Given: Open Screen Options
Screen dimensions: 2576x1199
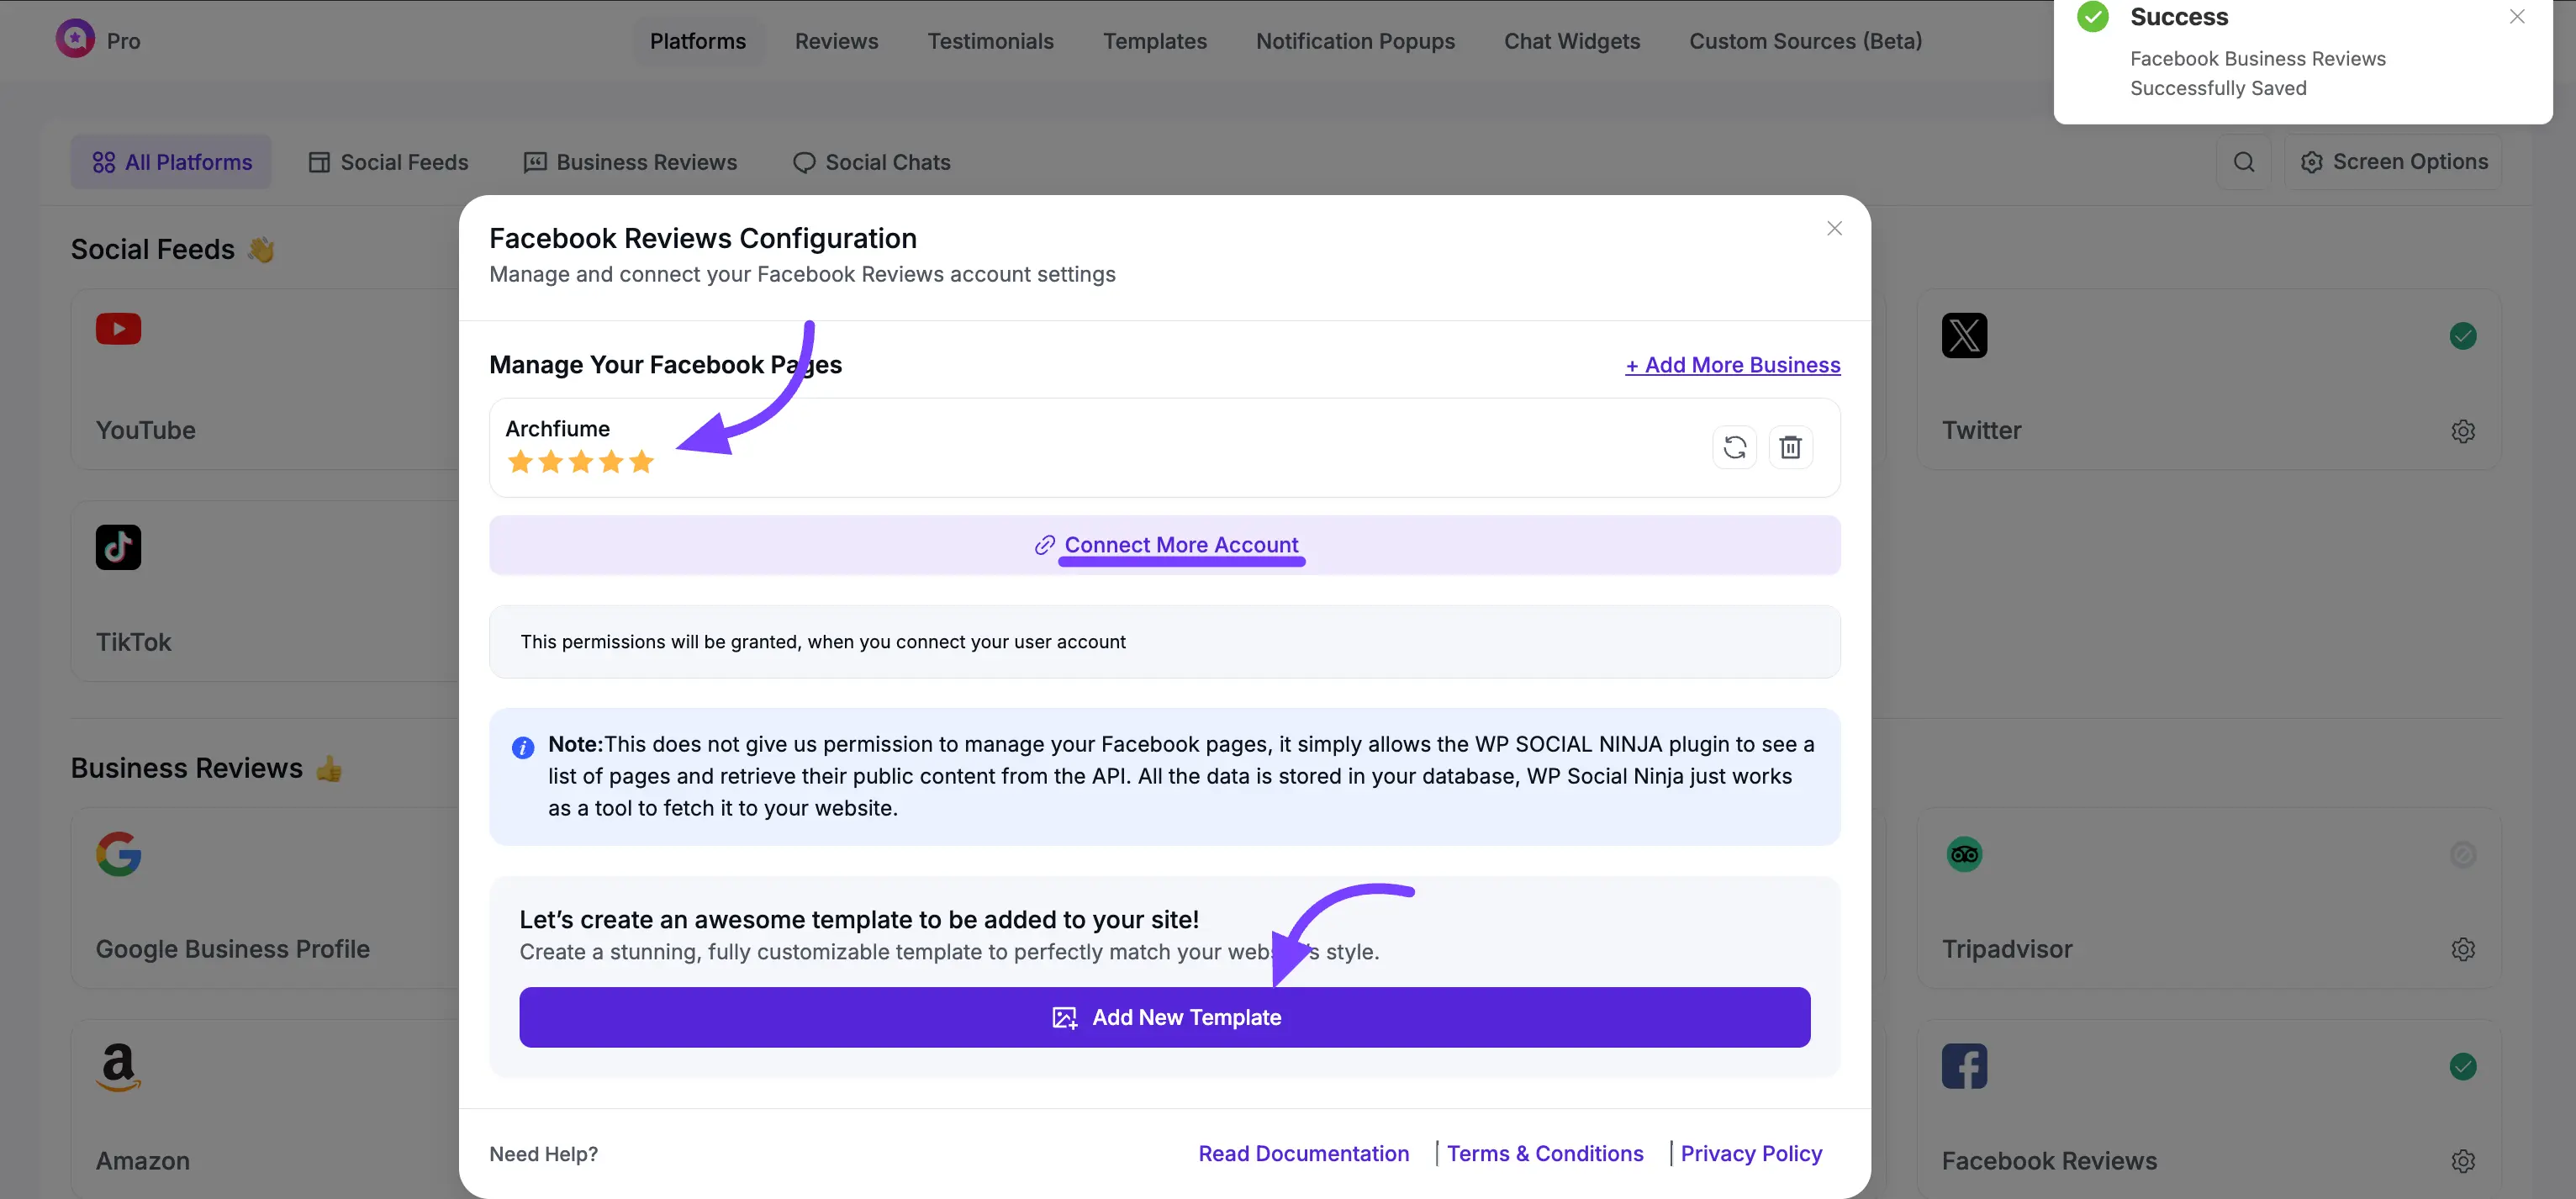Looking at the screenshot, I should click(x=2394, y=162).
